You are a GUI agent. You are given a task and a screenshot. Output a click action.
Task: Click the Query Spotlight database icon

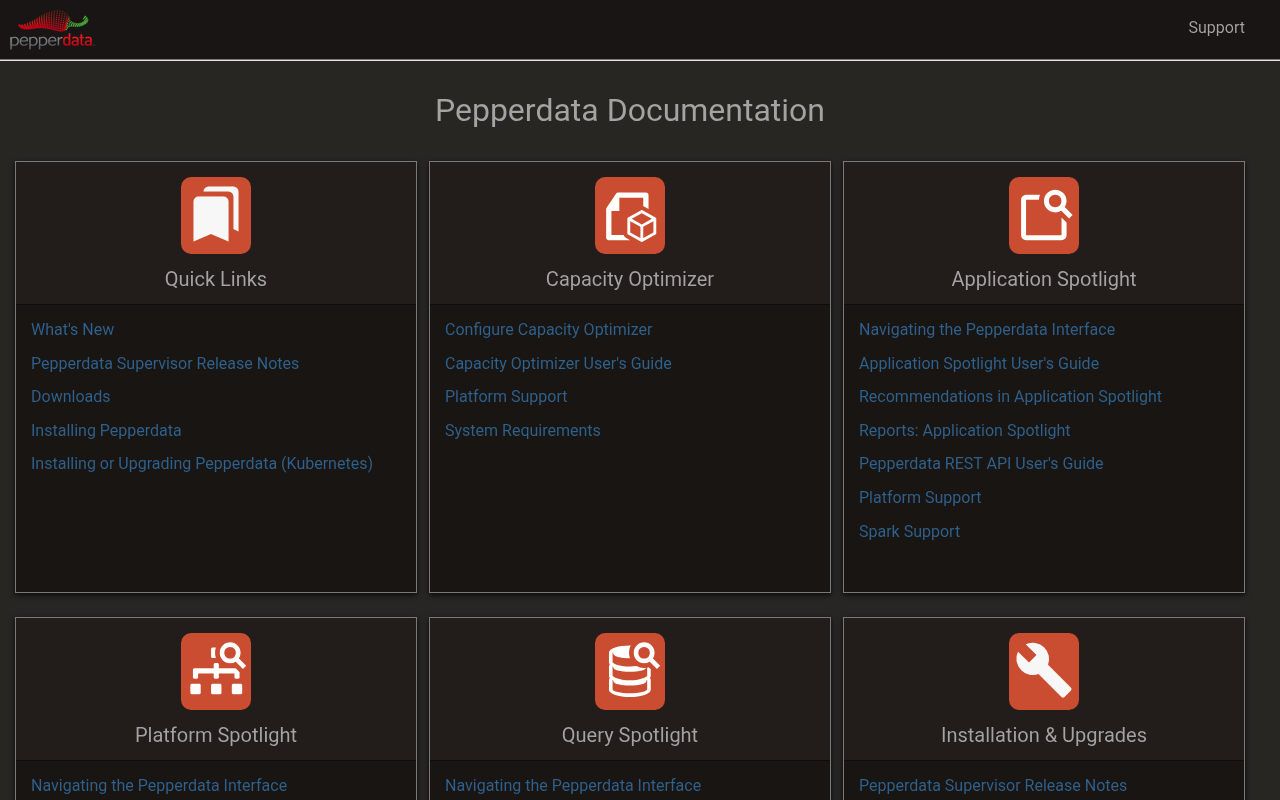(630, 671)
